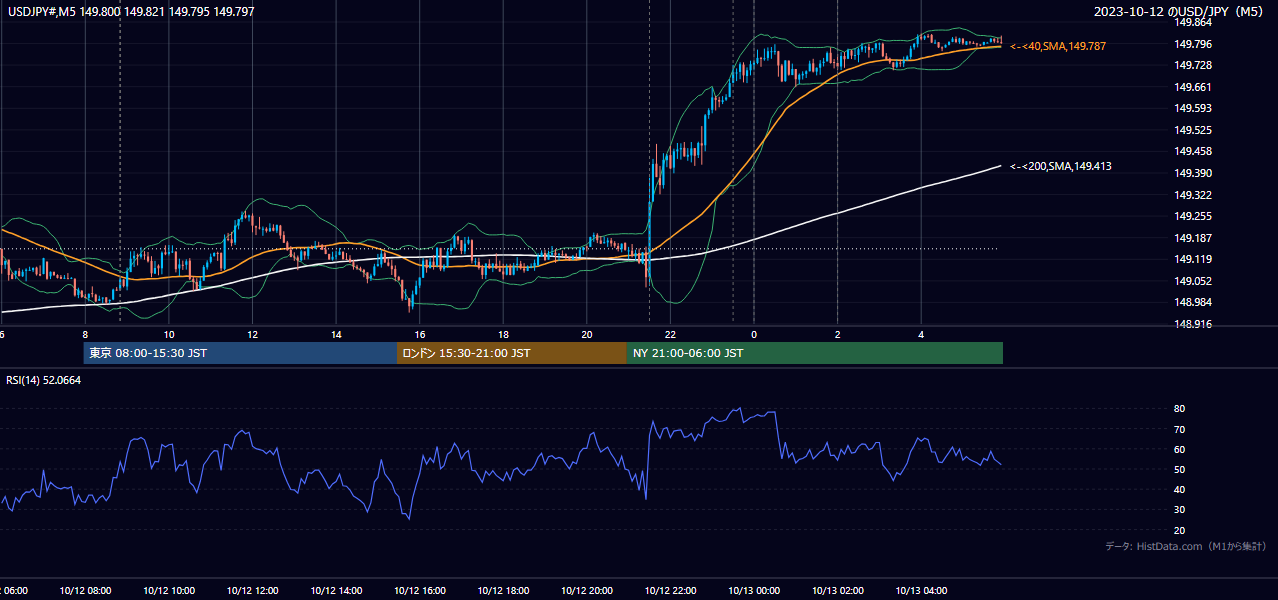Click hour tick 0 under price chart

tap(754, 335)
